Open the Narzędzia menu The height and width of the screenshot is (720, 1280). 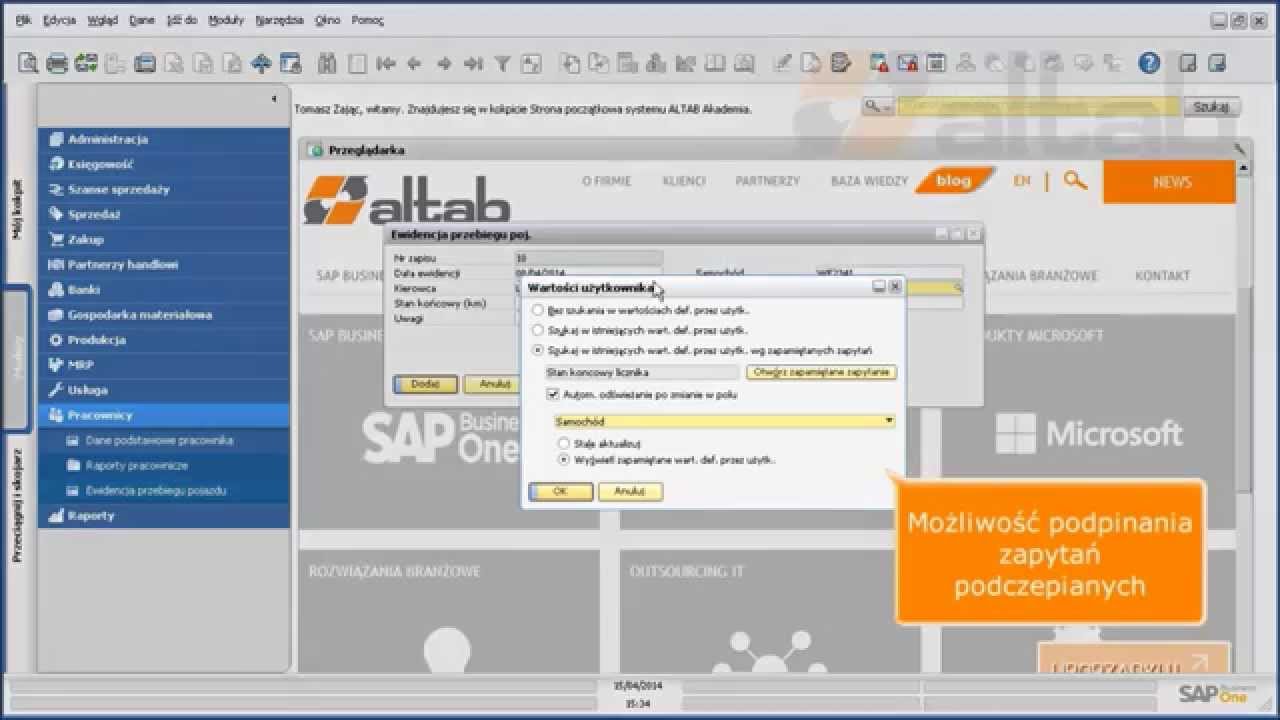click(x=279, y=20)
